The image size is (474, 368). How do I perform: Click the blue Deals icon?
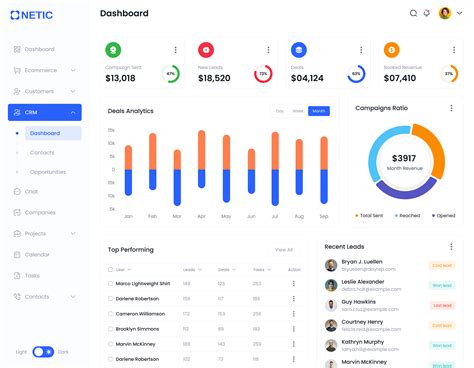(299, 50)
